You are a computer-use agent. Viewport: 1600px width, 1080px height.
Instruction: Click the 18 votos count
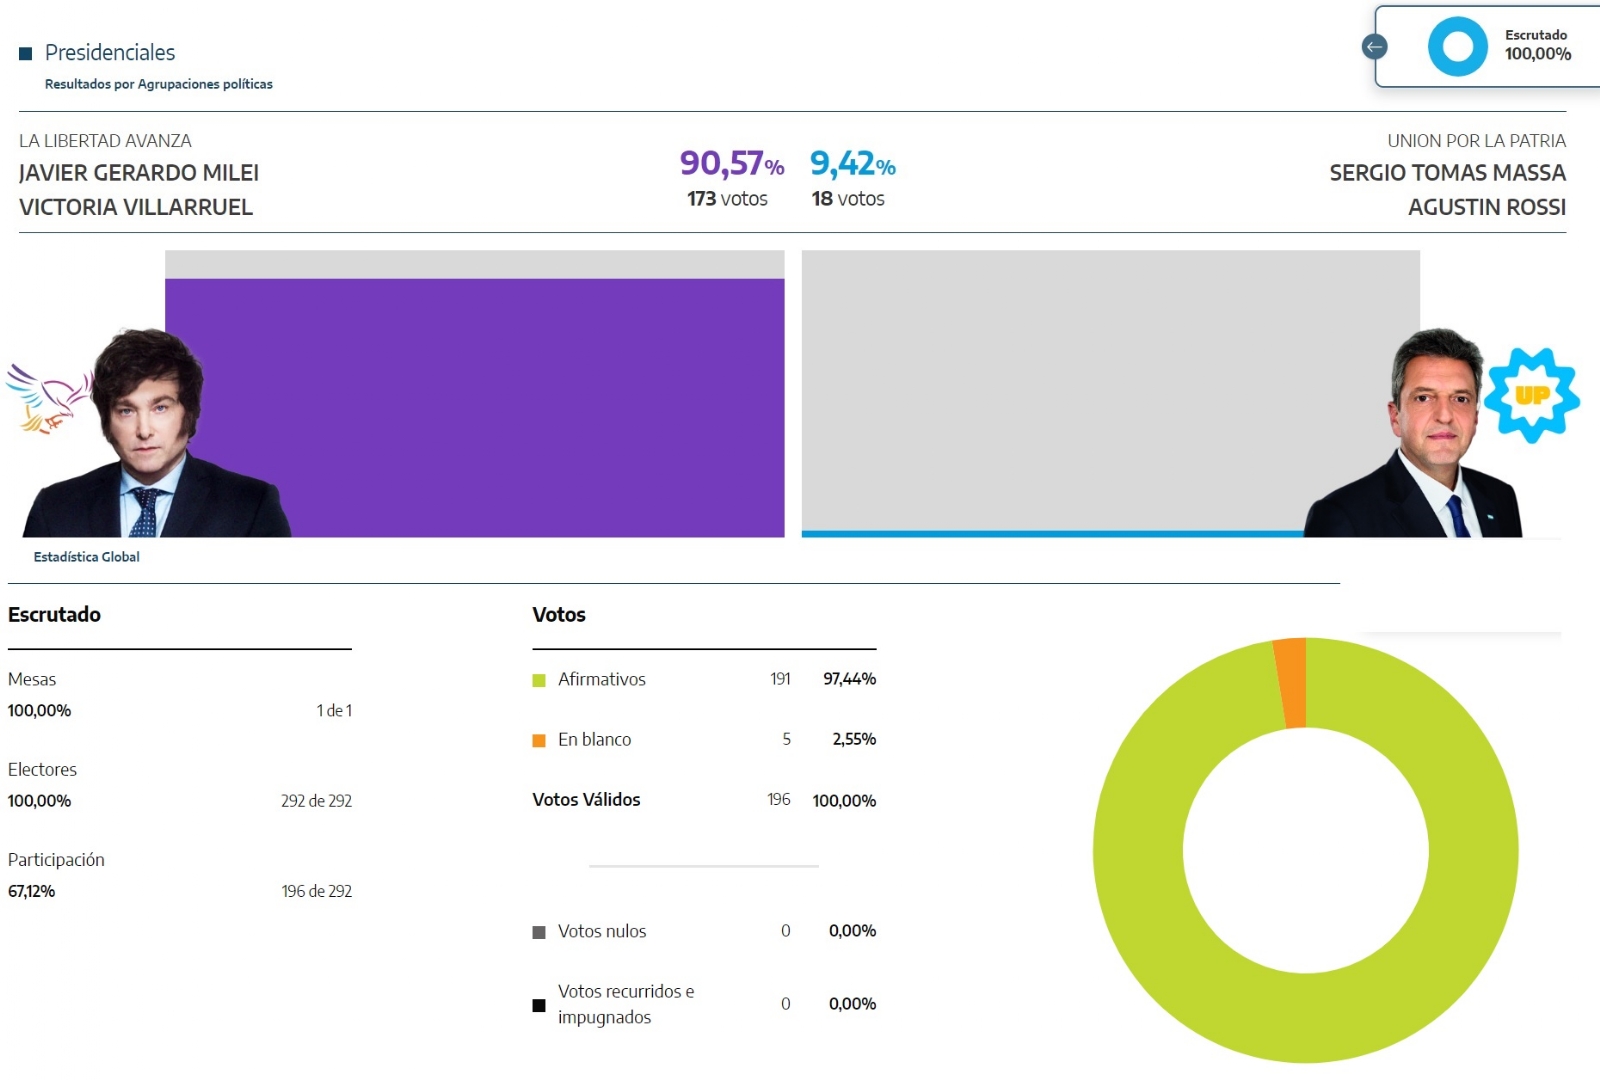[848, 199]
